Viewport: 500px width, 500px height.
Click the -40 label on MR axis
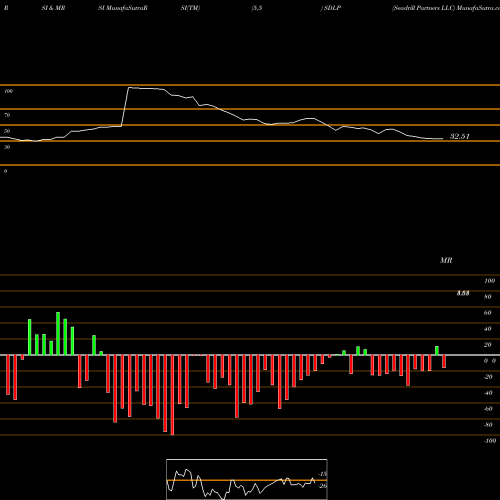pos(488,393)
